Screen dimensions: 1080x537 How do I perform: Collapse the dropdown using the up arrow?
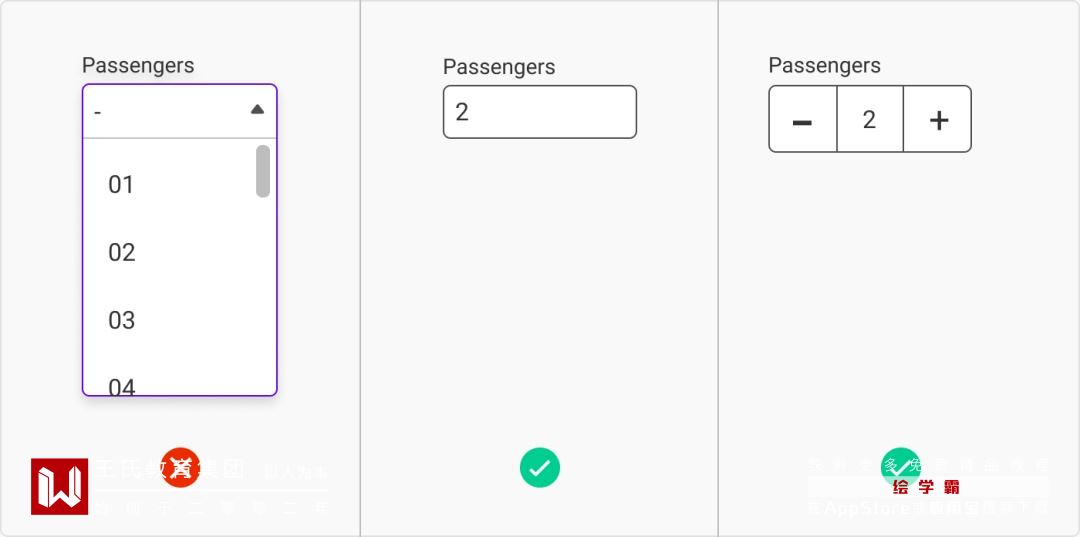(257, 110)
